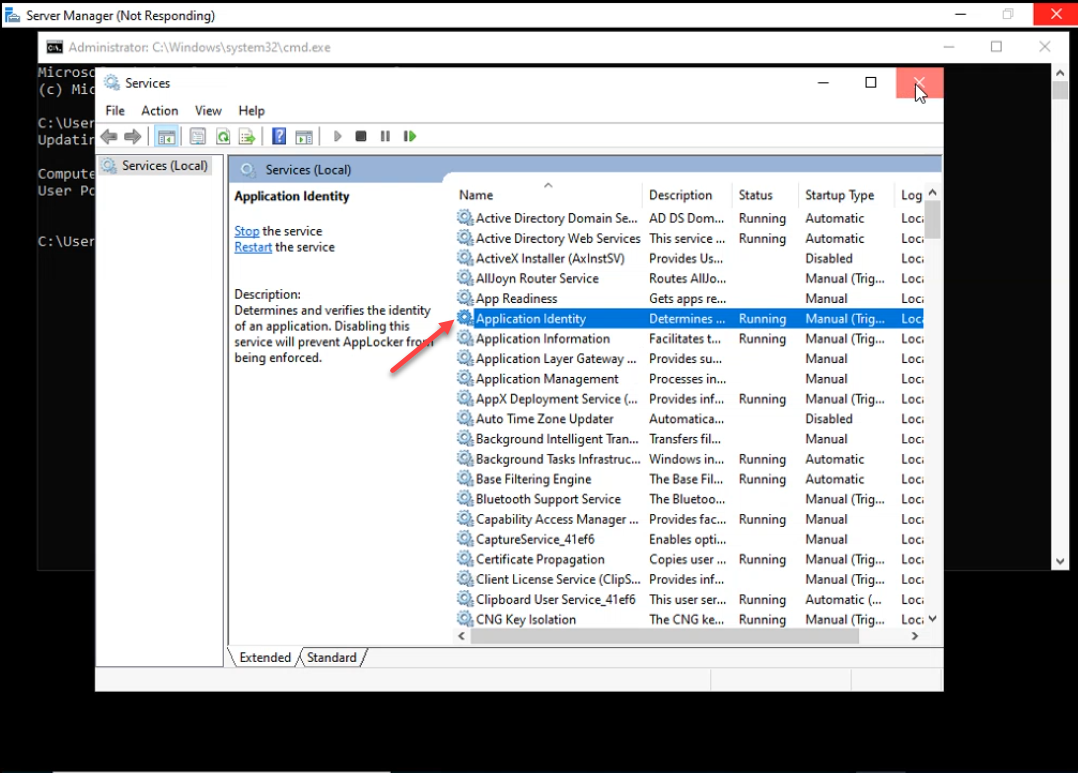
Task: Select Capability Access Manager service
Action: tap(690, 519)
